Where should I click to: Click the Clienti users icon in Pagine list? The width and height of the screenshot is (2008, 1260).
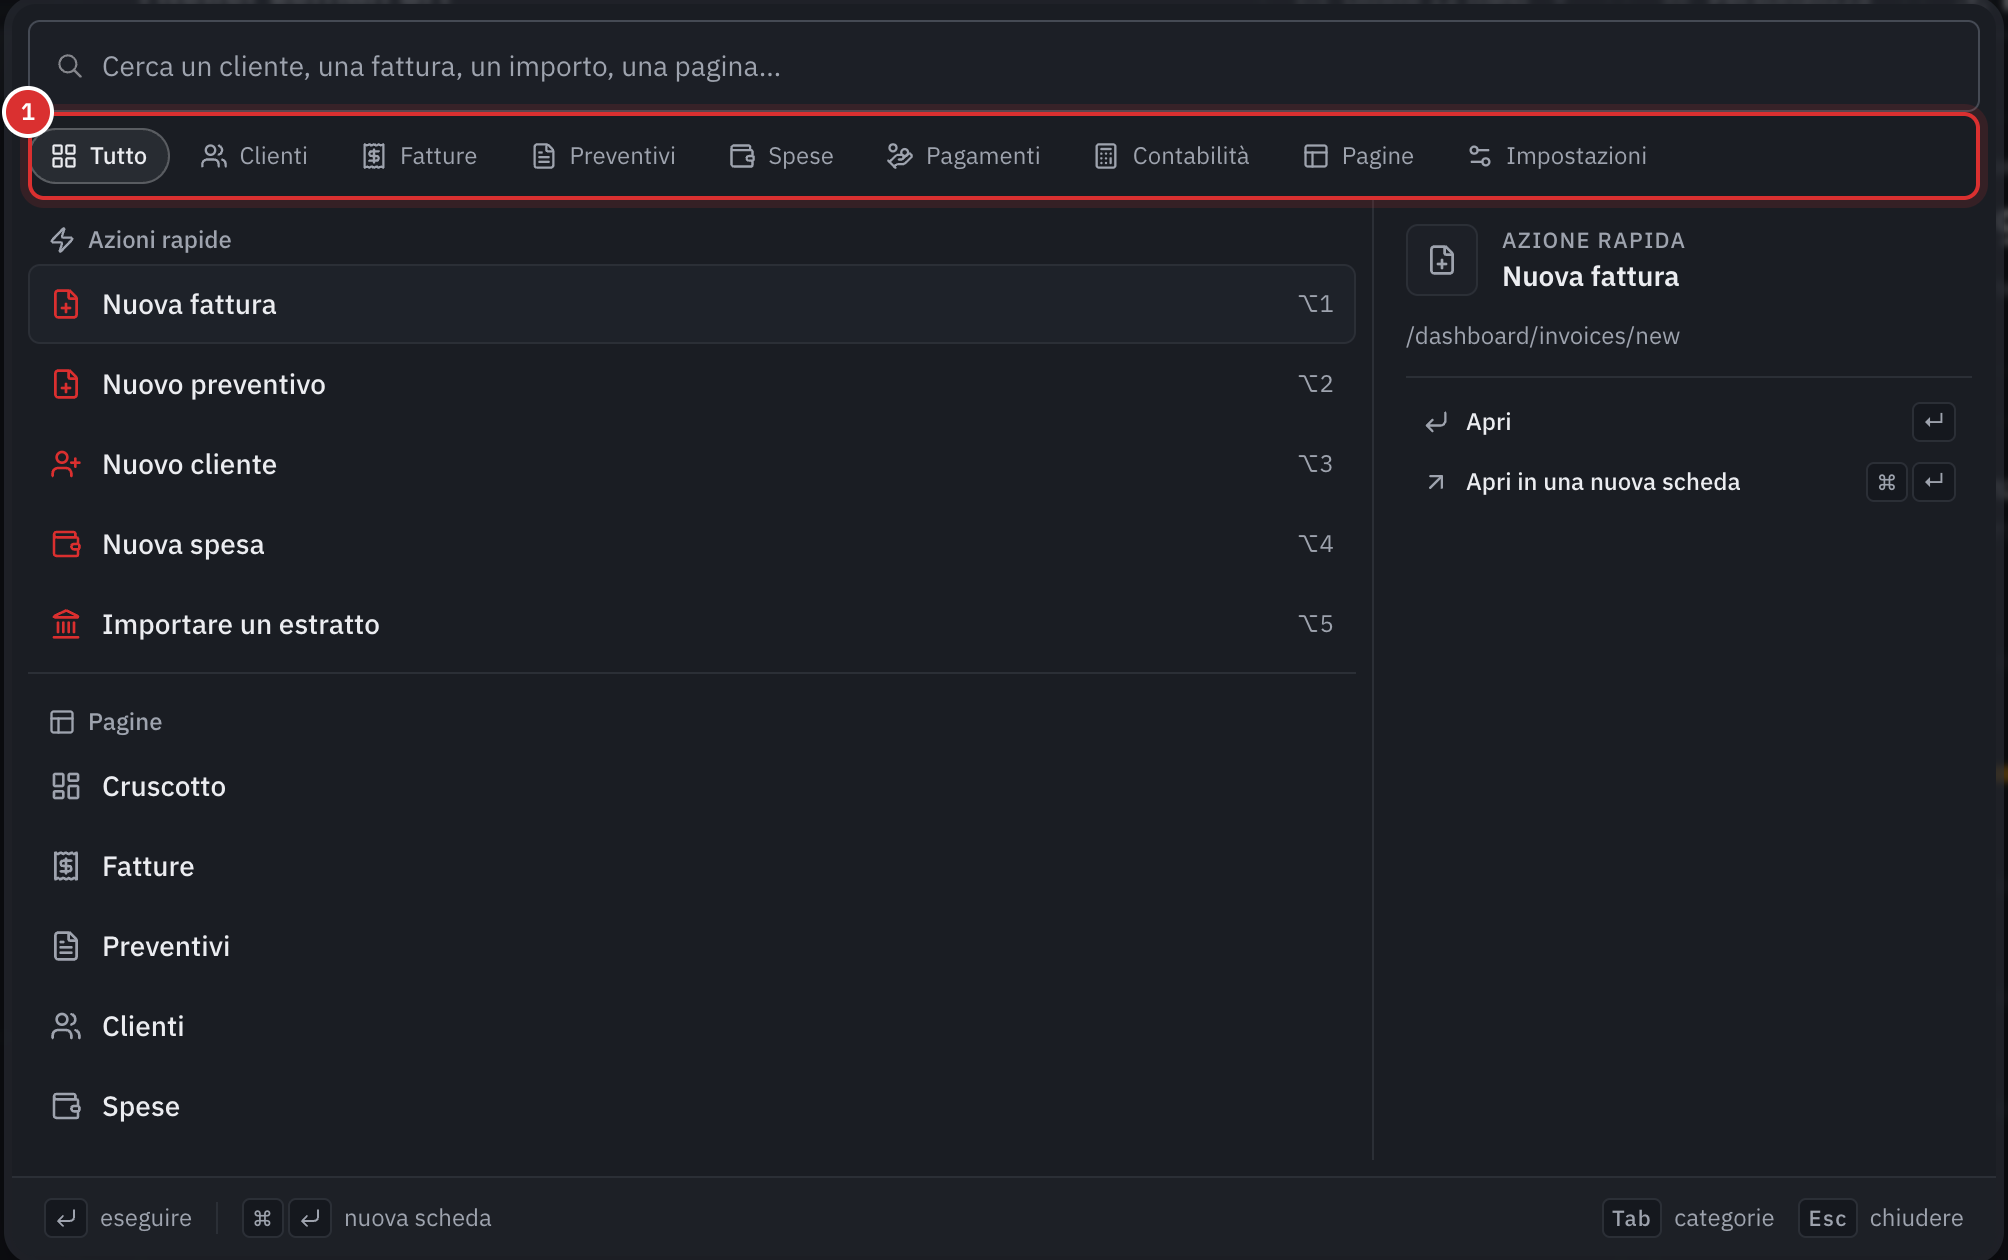(66, 1026)
